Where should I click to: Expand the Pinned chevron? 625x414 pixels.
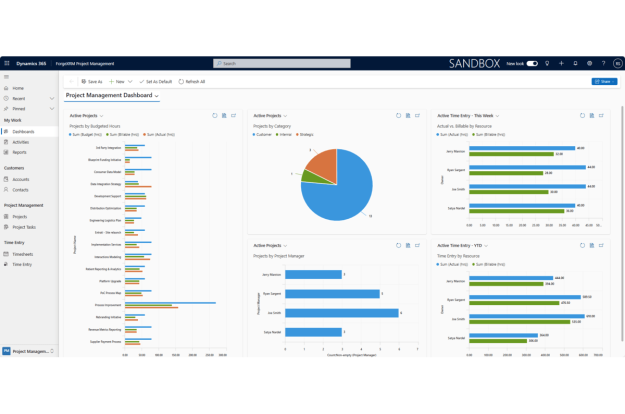[52, 109]
